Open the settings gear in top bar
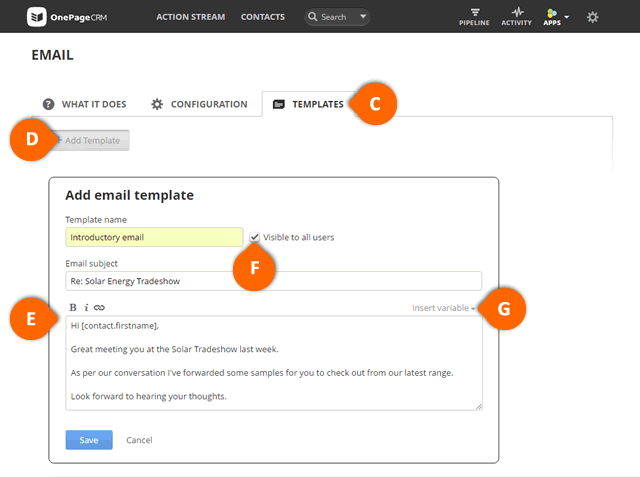This screenshot has width=640, height=477. tap(592, 17)
